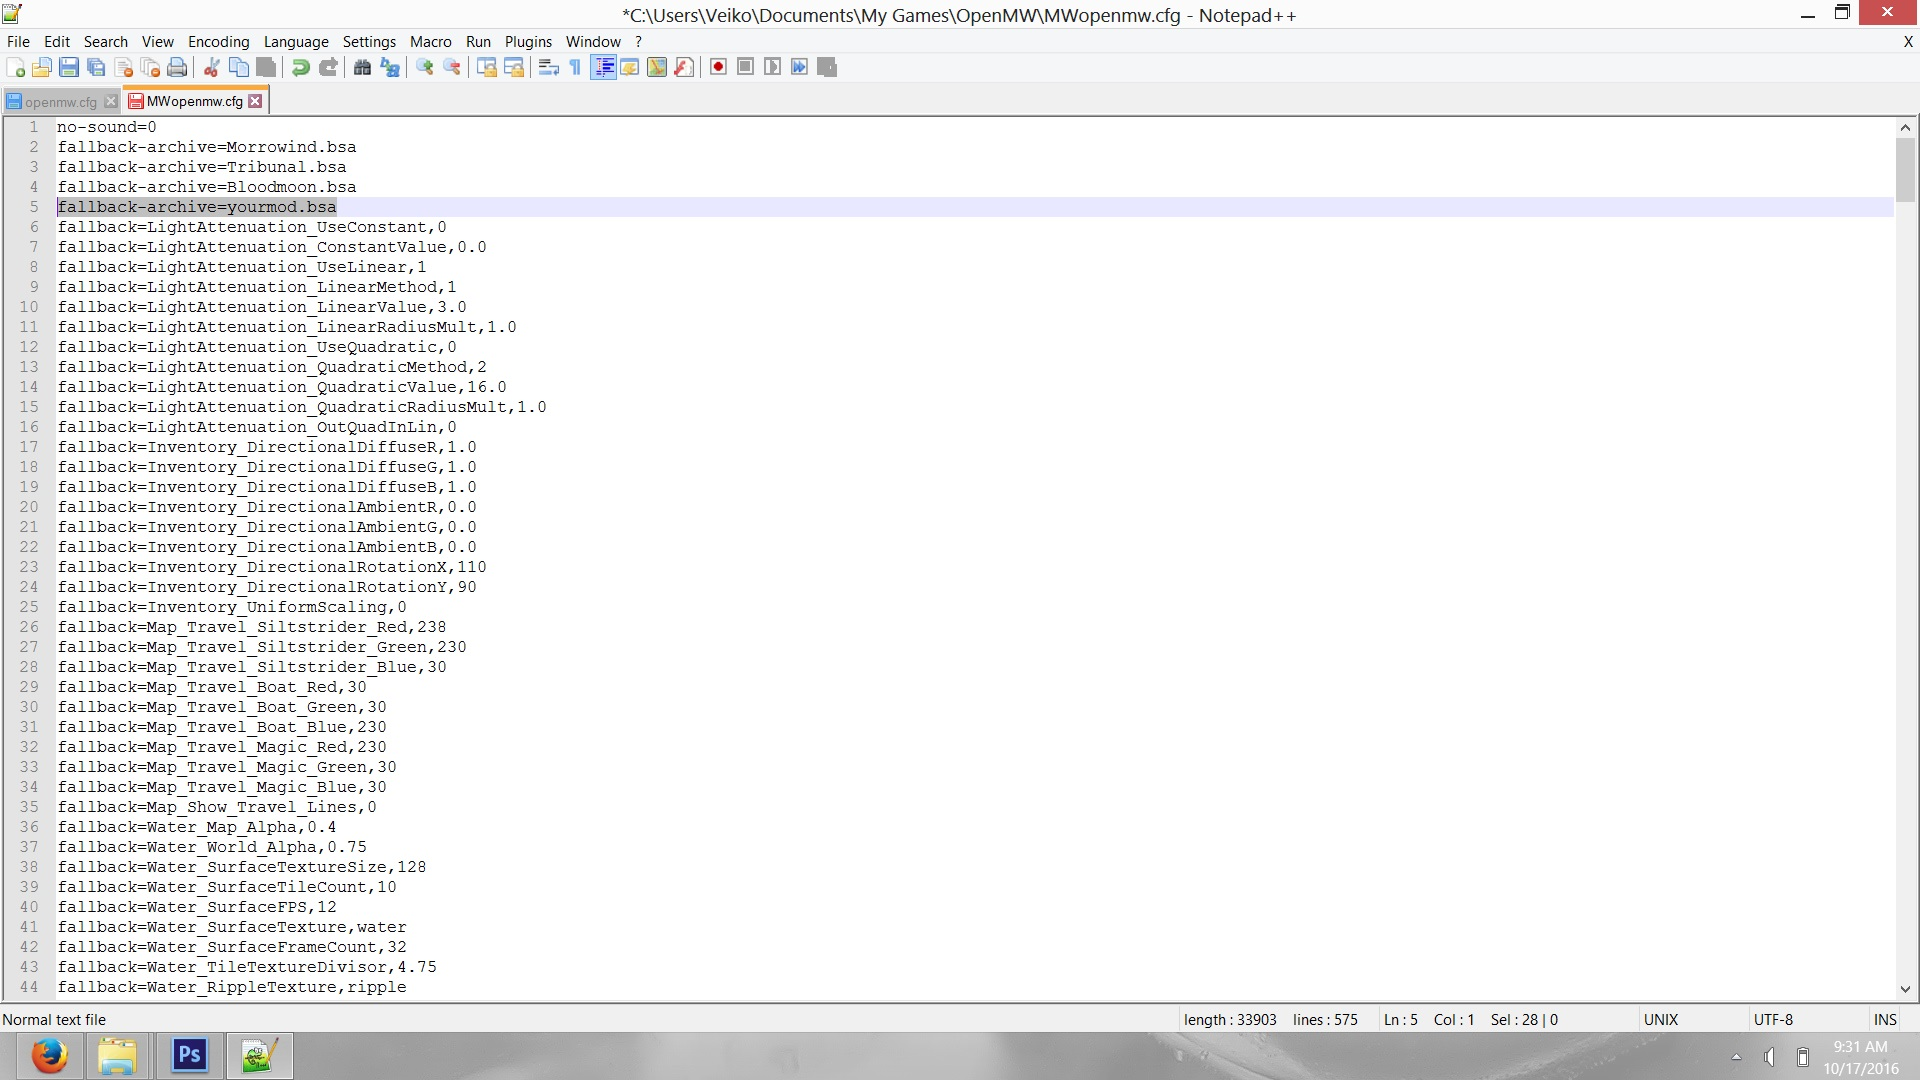The height and width of the screenshot is (1080, 1920).
Task: Zoom in using the magnifier plus icon
Action: [425, 67]
